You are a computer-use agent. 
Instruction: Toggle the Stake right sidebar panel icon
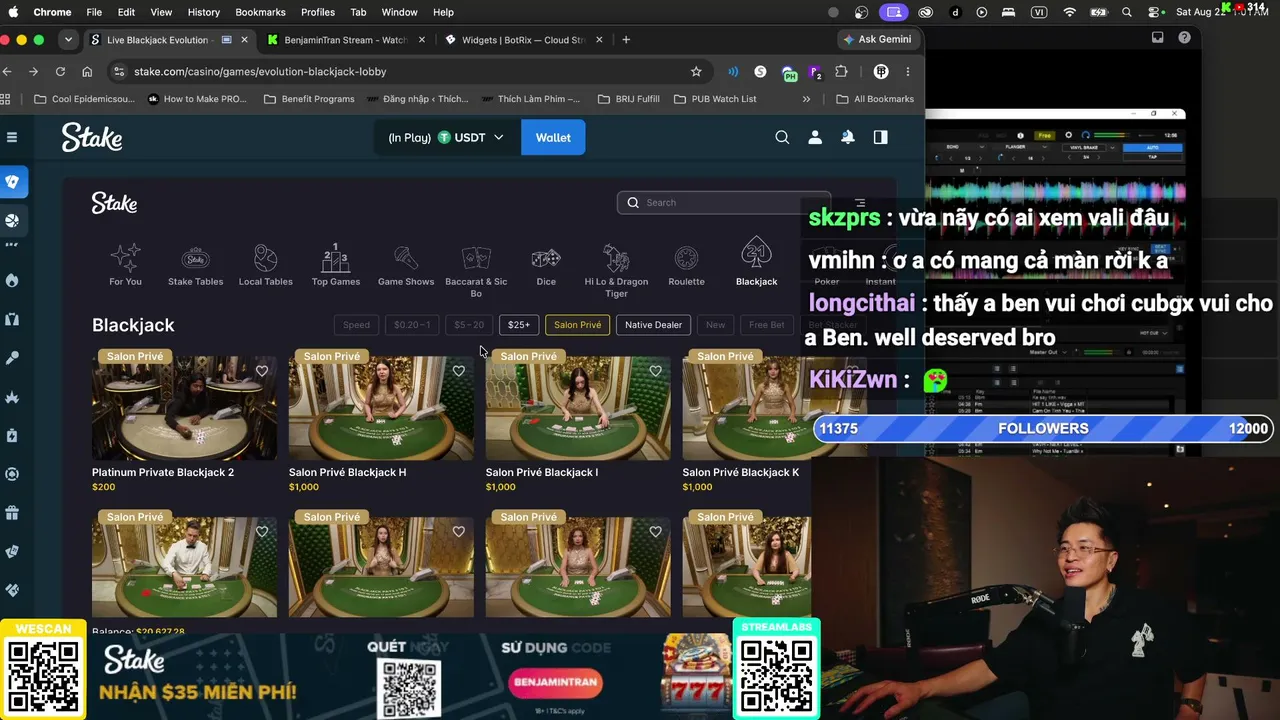(880, 137)
